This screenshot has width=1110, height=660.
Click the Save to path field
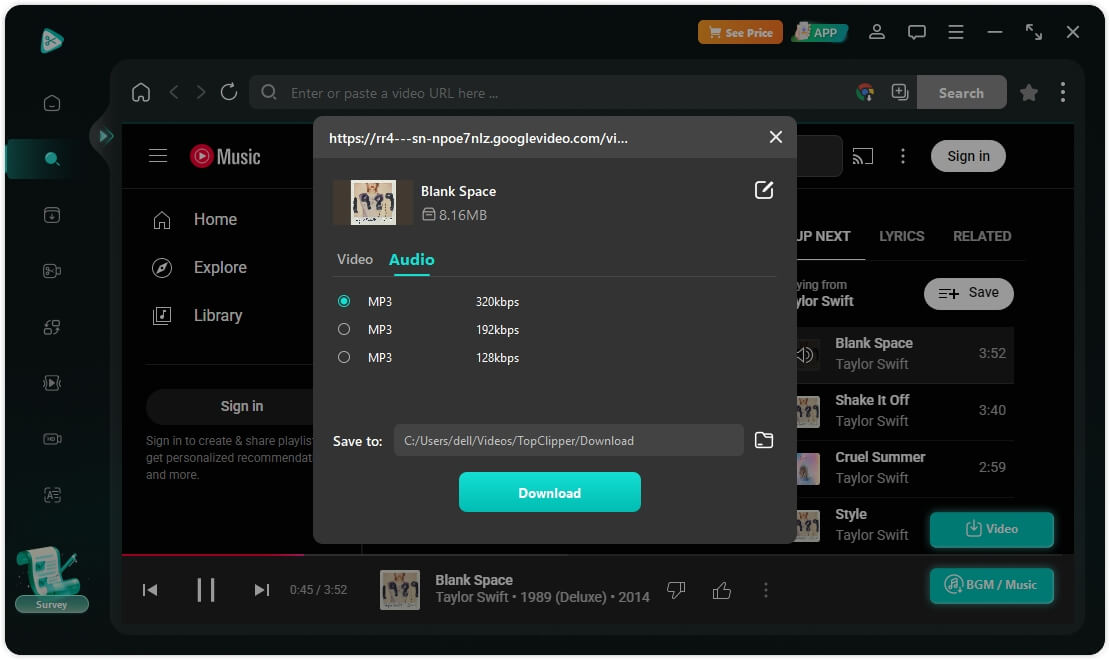pos(568,440)
